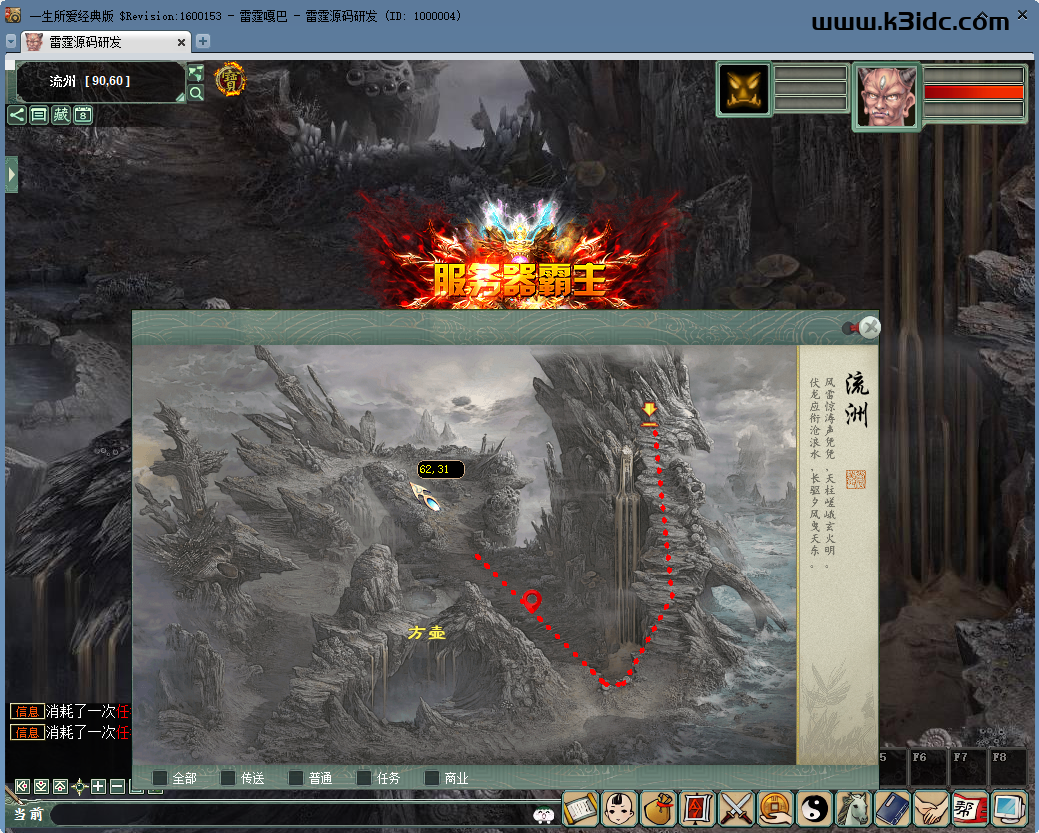Image resolution: width=1039 pixels, height=833 pixels.
Task: Click the red health bar of character
Action: click(x=973, y=92)
